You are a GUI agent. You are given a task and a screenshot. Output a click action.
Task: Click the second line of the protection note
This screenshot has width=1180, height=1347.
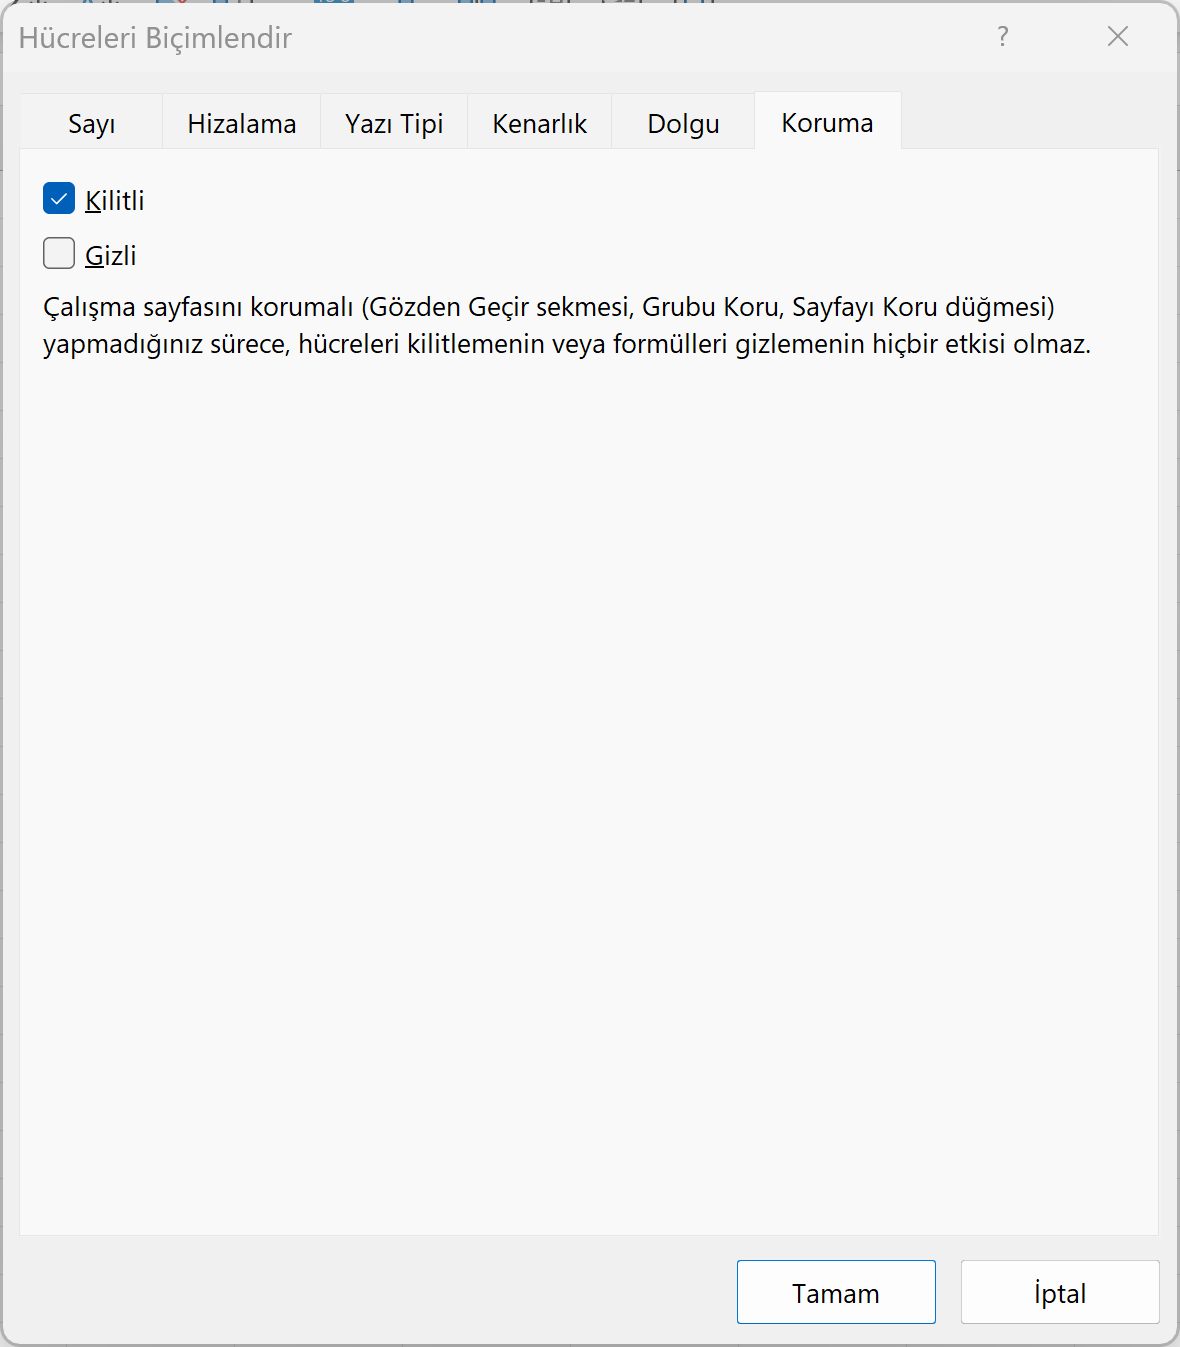566,344
